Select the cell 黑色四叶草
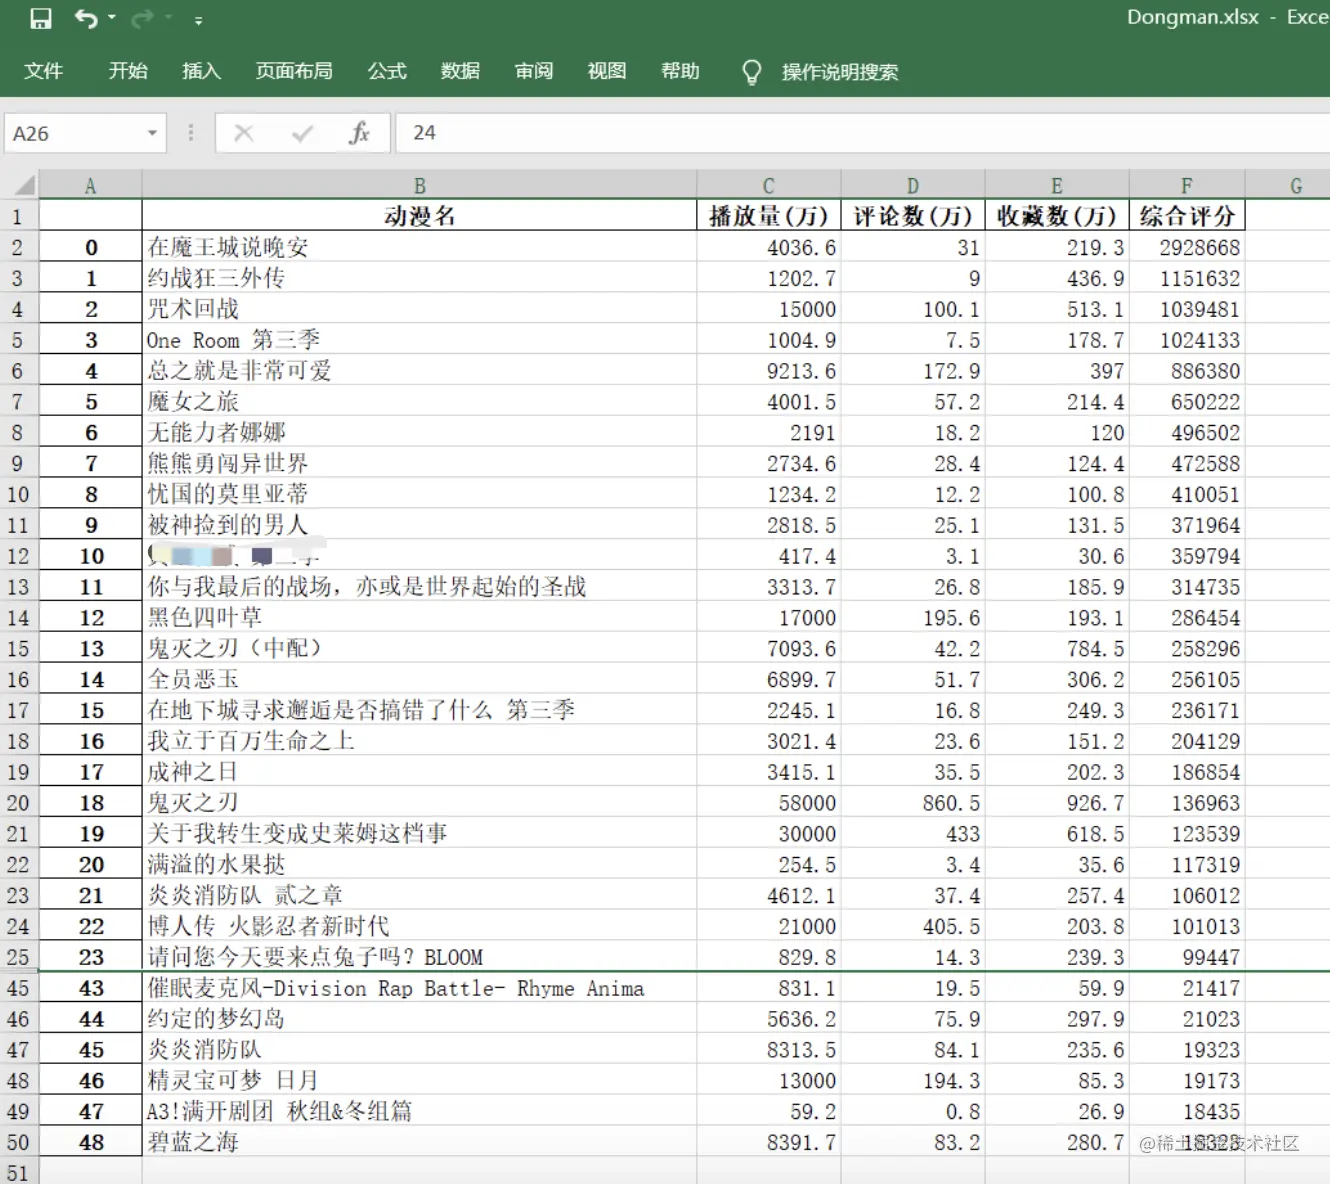The image size is (1330, 1184). pos(419,618)
